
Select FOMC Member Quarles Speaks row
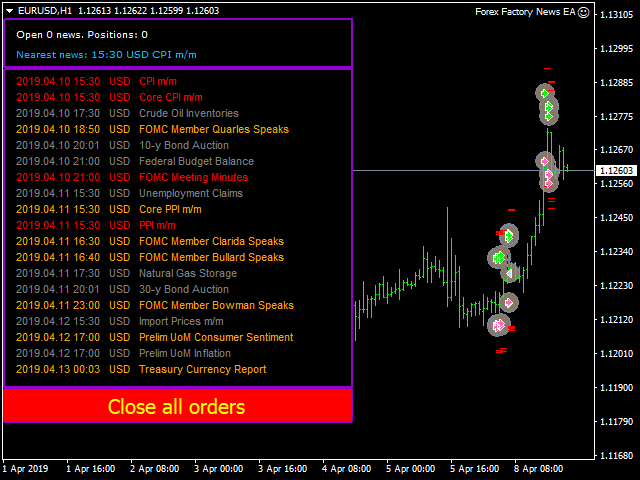pos(153,129)
